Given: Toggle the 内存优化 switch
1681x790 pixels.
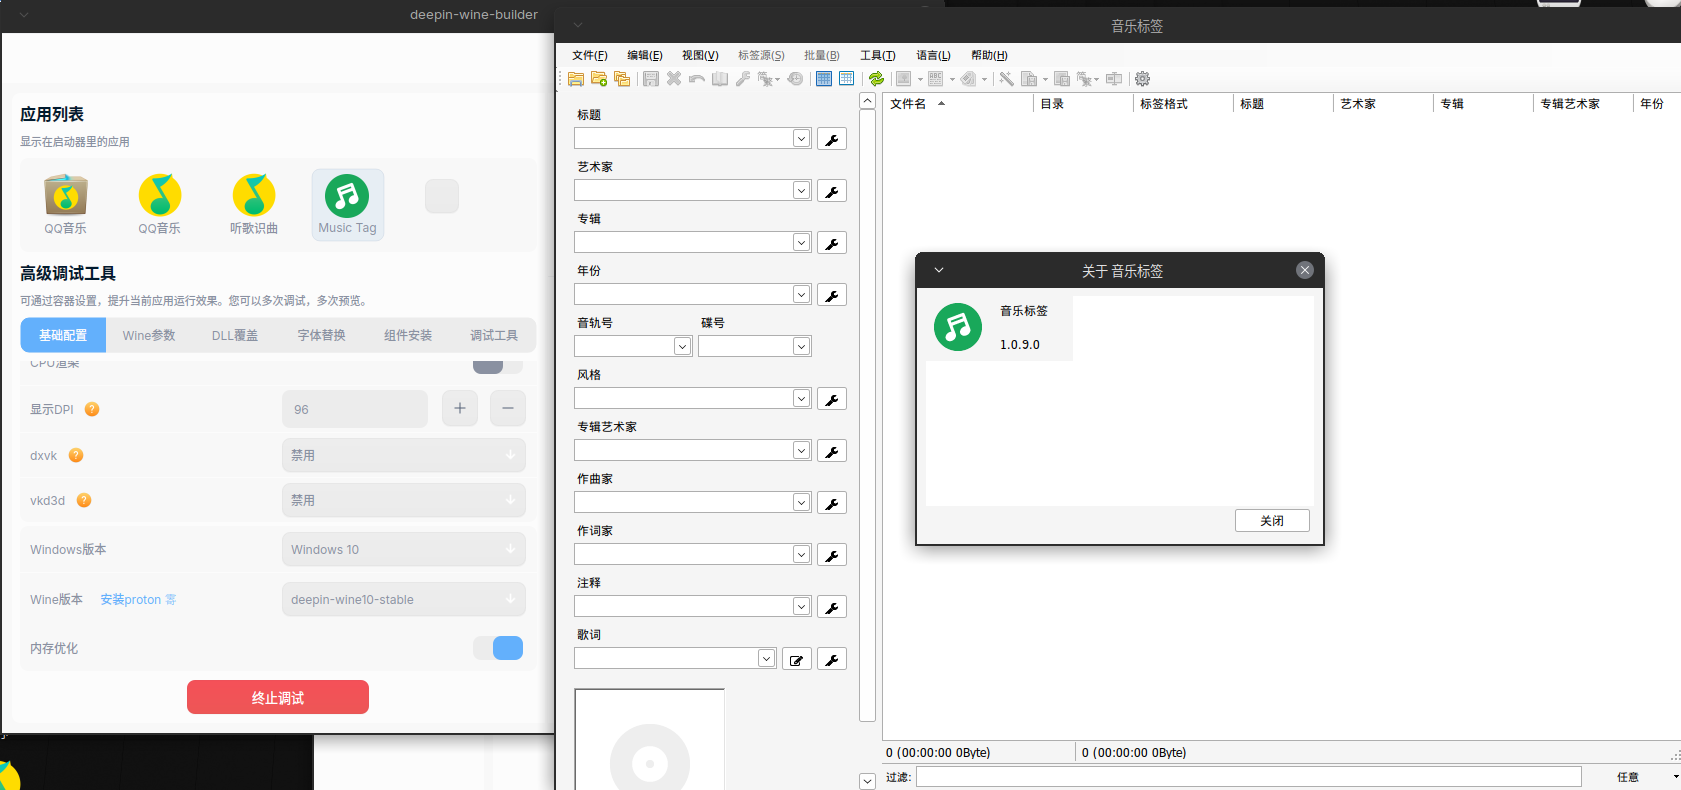Looking at the screenshot, I should [x=498, y=648].
